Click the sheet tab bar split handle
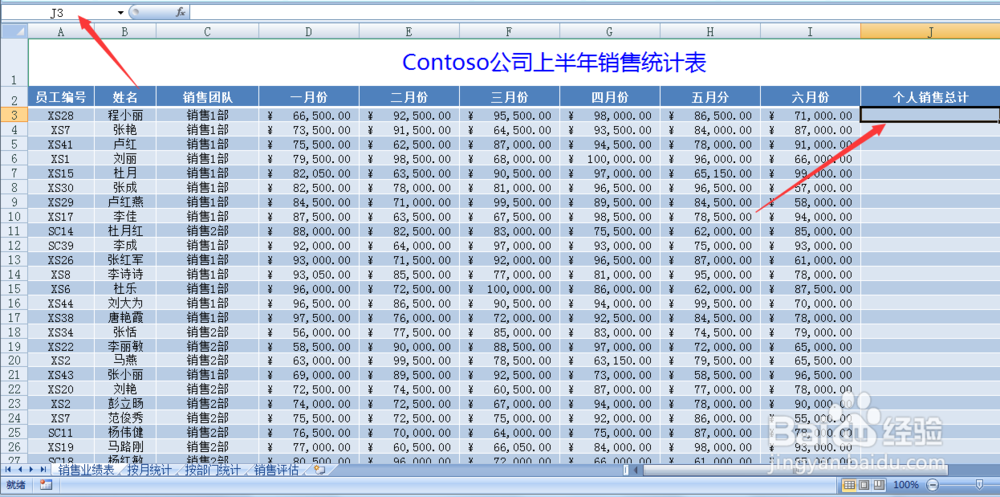Viewport: 1000px width, 497px height. (626, 470)
